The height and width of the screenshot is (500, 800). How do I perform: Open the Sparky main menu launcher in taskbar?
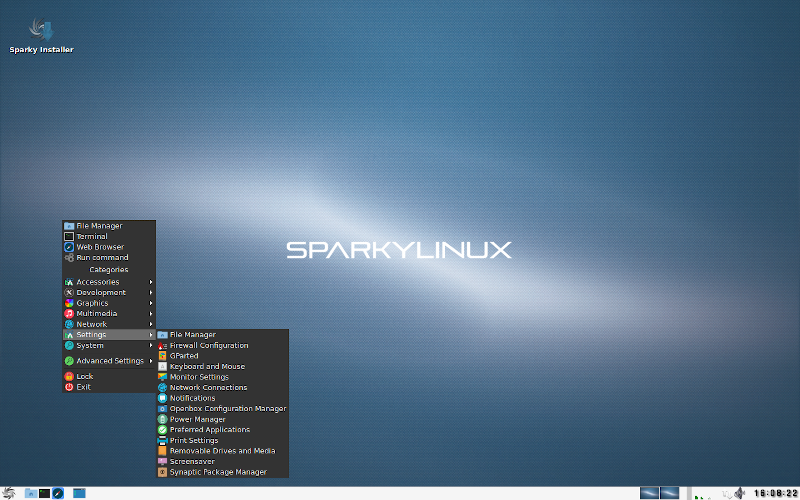8,493
